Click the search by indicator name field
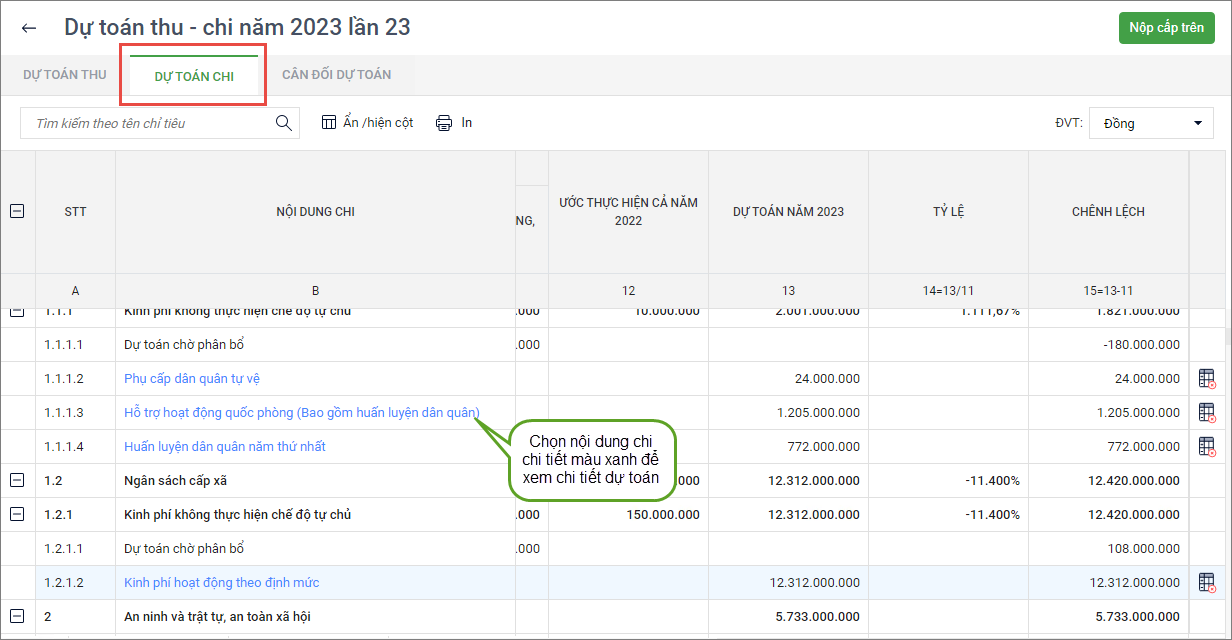Screen dimensions: 1232x640 (x=150, y=123)
